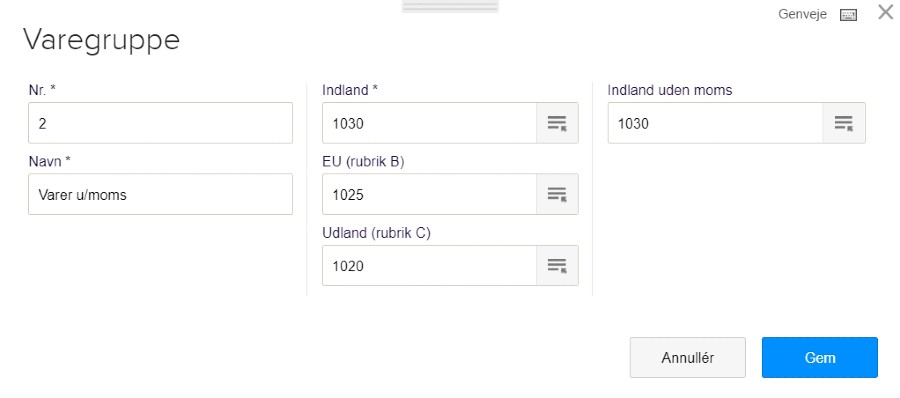Select the Navn field with Varer u/moms
This screenshot has height=398, width=900.
160,194
